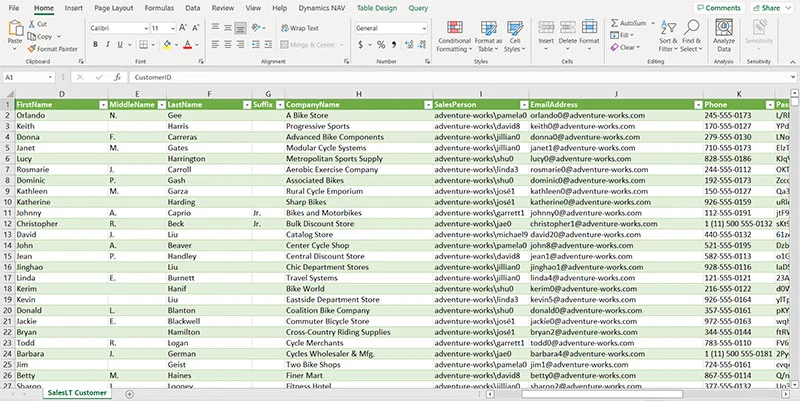Open the SalesPerson column filter dropdown

[524, 105]
